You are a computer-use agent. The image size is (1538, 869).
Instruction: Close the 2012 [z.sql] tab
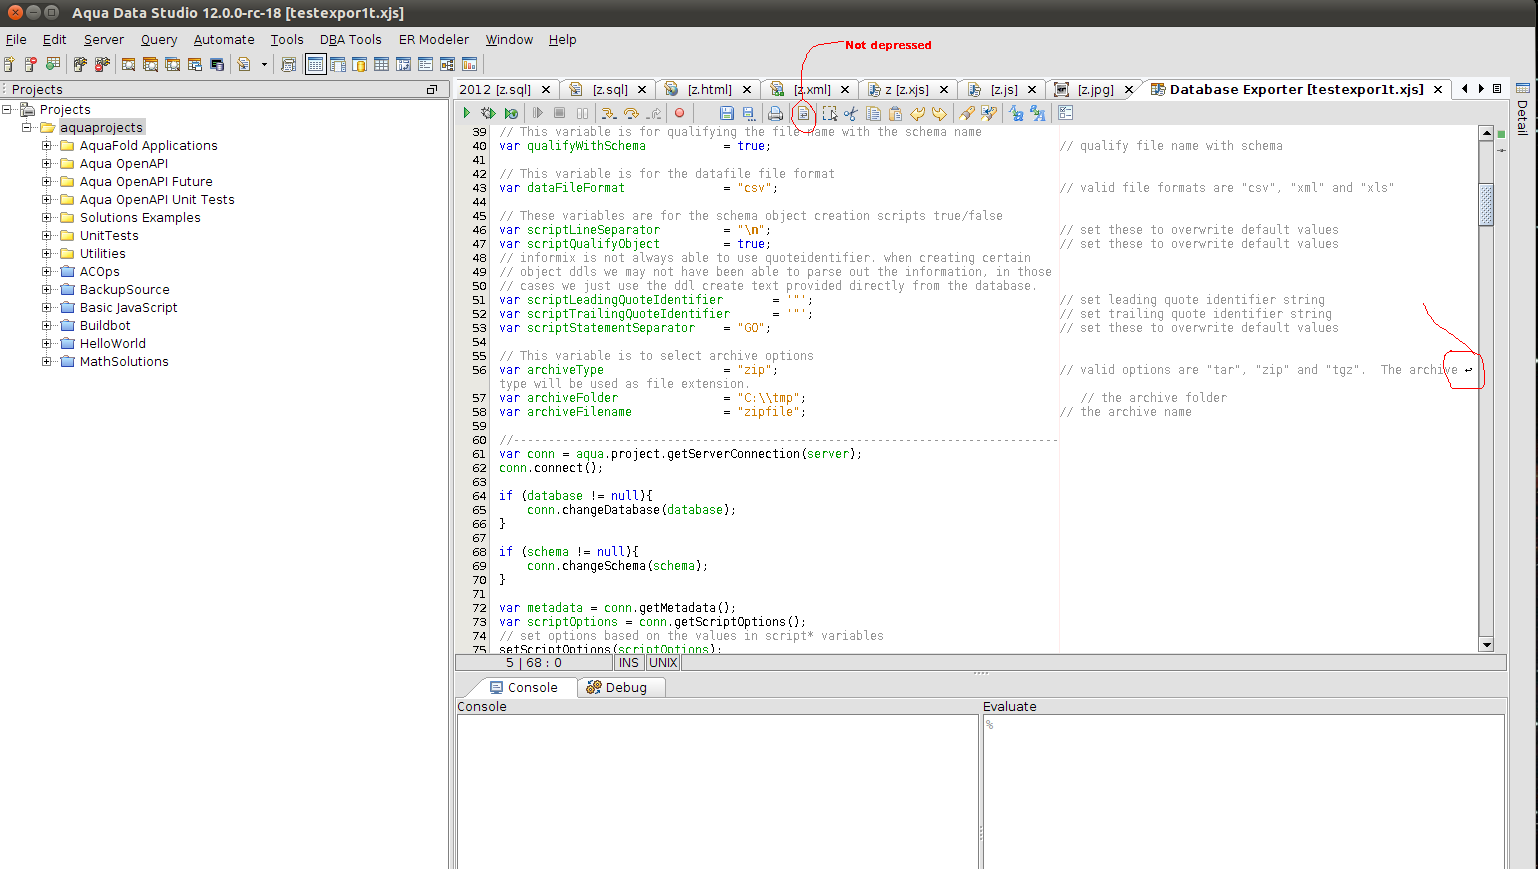[546, 89]
